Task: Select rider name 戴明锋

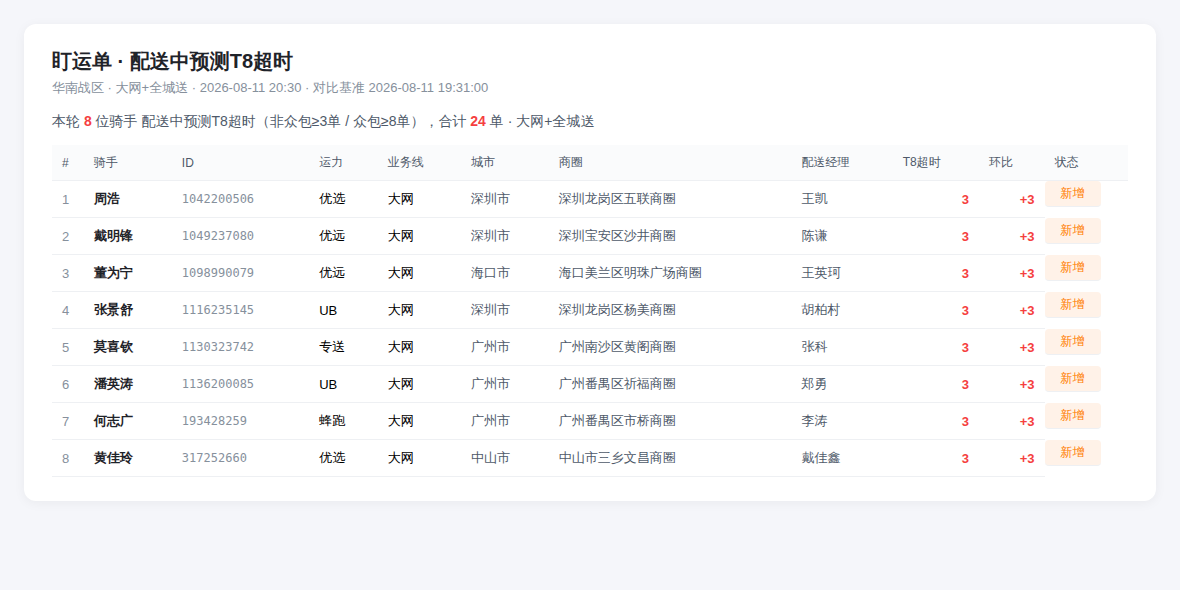Action: click(x=113, y=236)
